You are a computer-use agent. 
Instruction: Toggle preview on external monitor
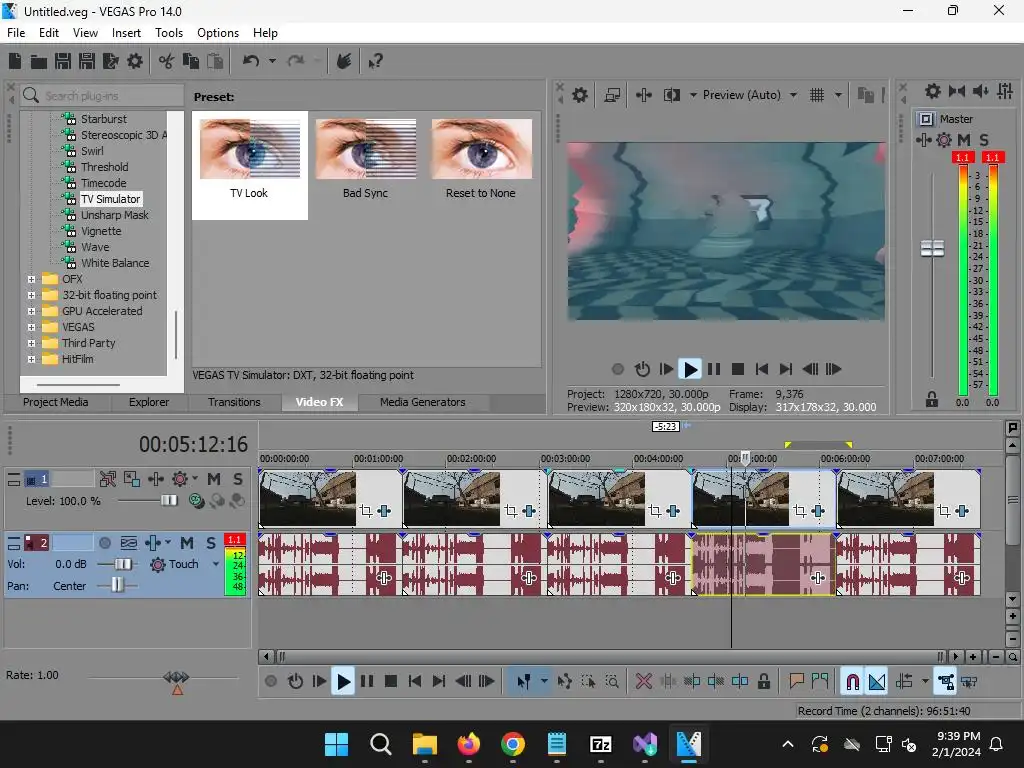[x=612, y=95]
